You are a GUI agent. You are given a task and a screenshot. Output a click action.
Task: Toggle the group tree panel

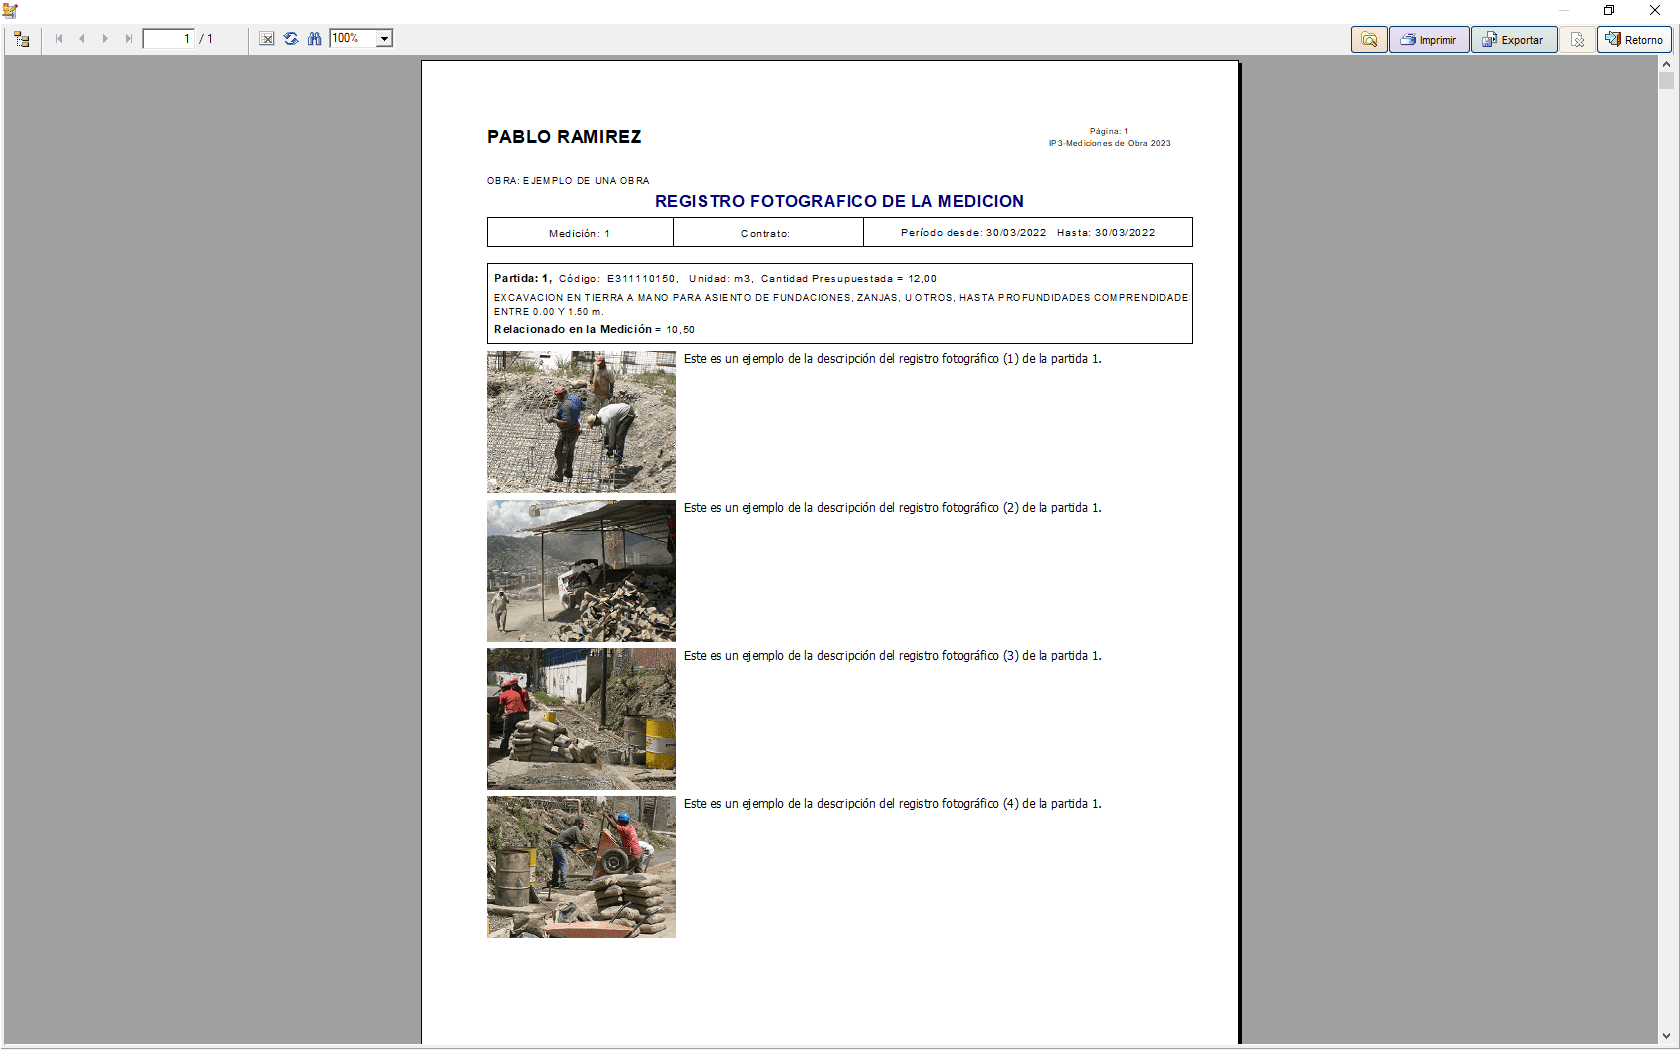click(x=22, y=39)
